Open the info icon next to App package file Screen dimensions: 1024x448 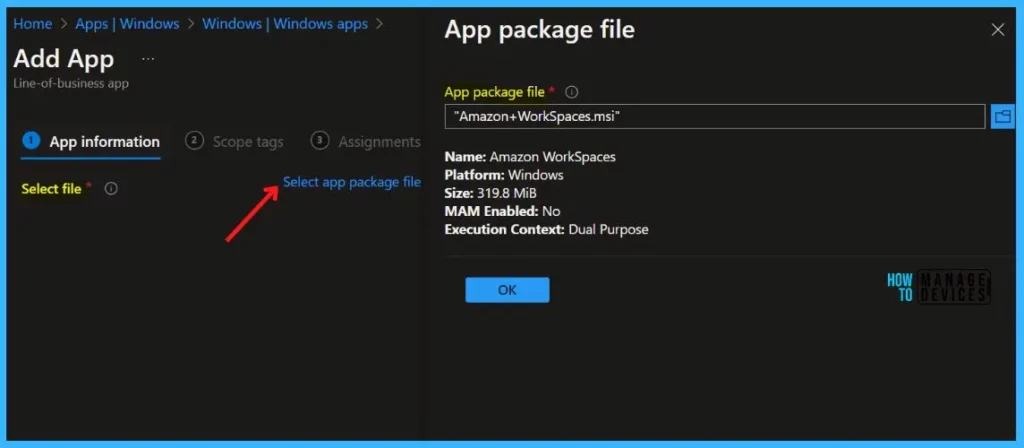click(x=571, y=92)
